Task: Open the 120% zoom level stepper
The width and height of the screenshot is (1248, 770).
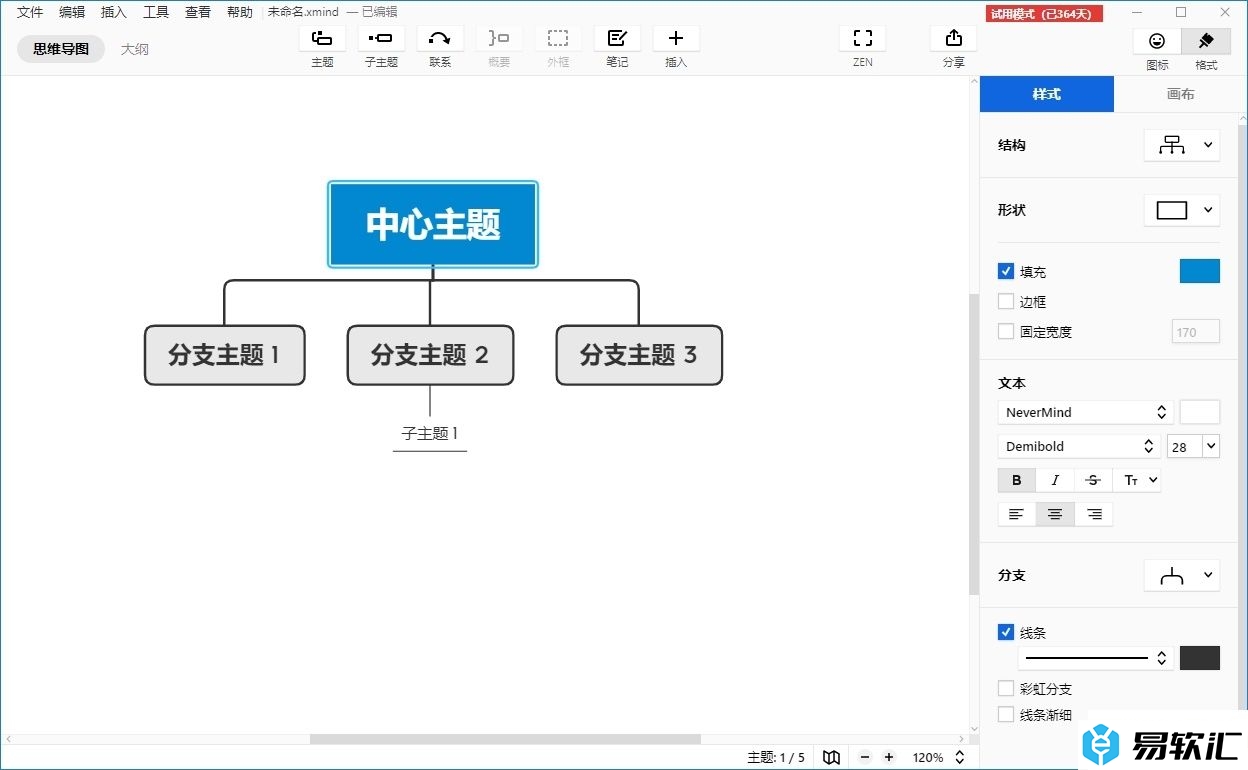Action: pyautogui.click(x=959, y=757)
